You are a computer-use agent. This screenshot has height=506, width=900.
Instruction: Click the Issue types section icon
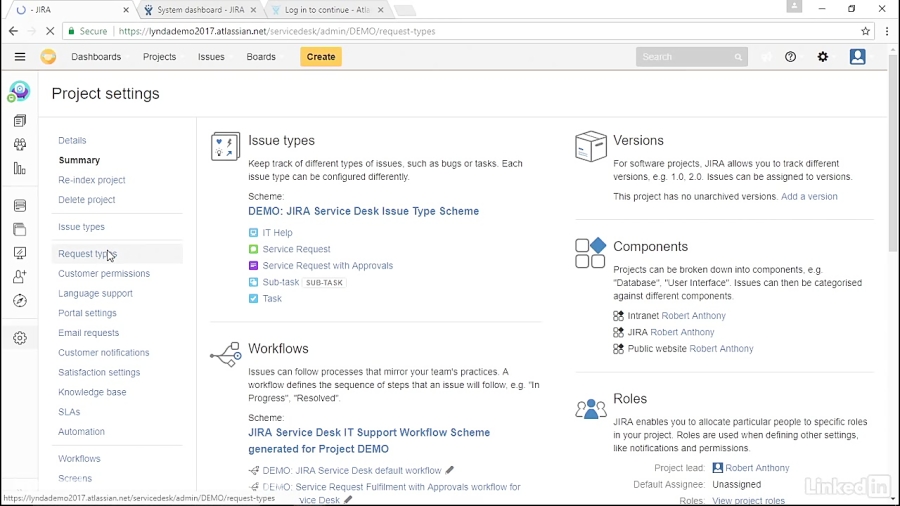(225, 146)
